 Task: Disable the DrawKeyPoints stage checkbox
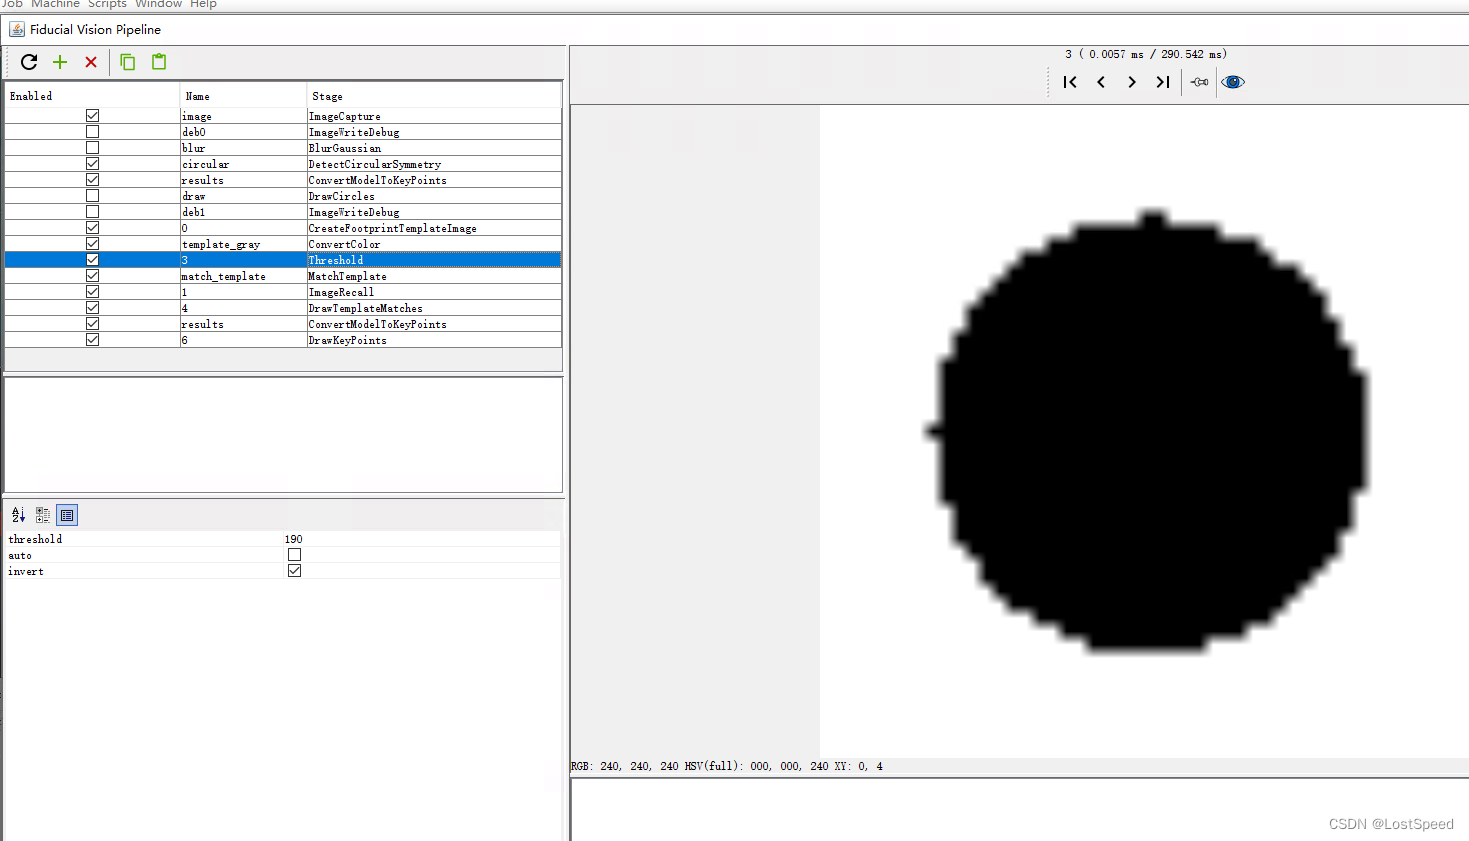tap(92, 340)
